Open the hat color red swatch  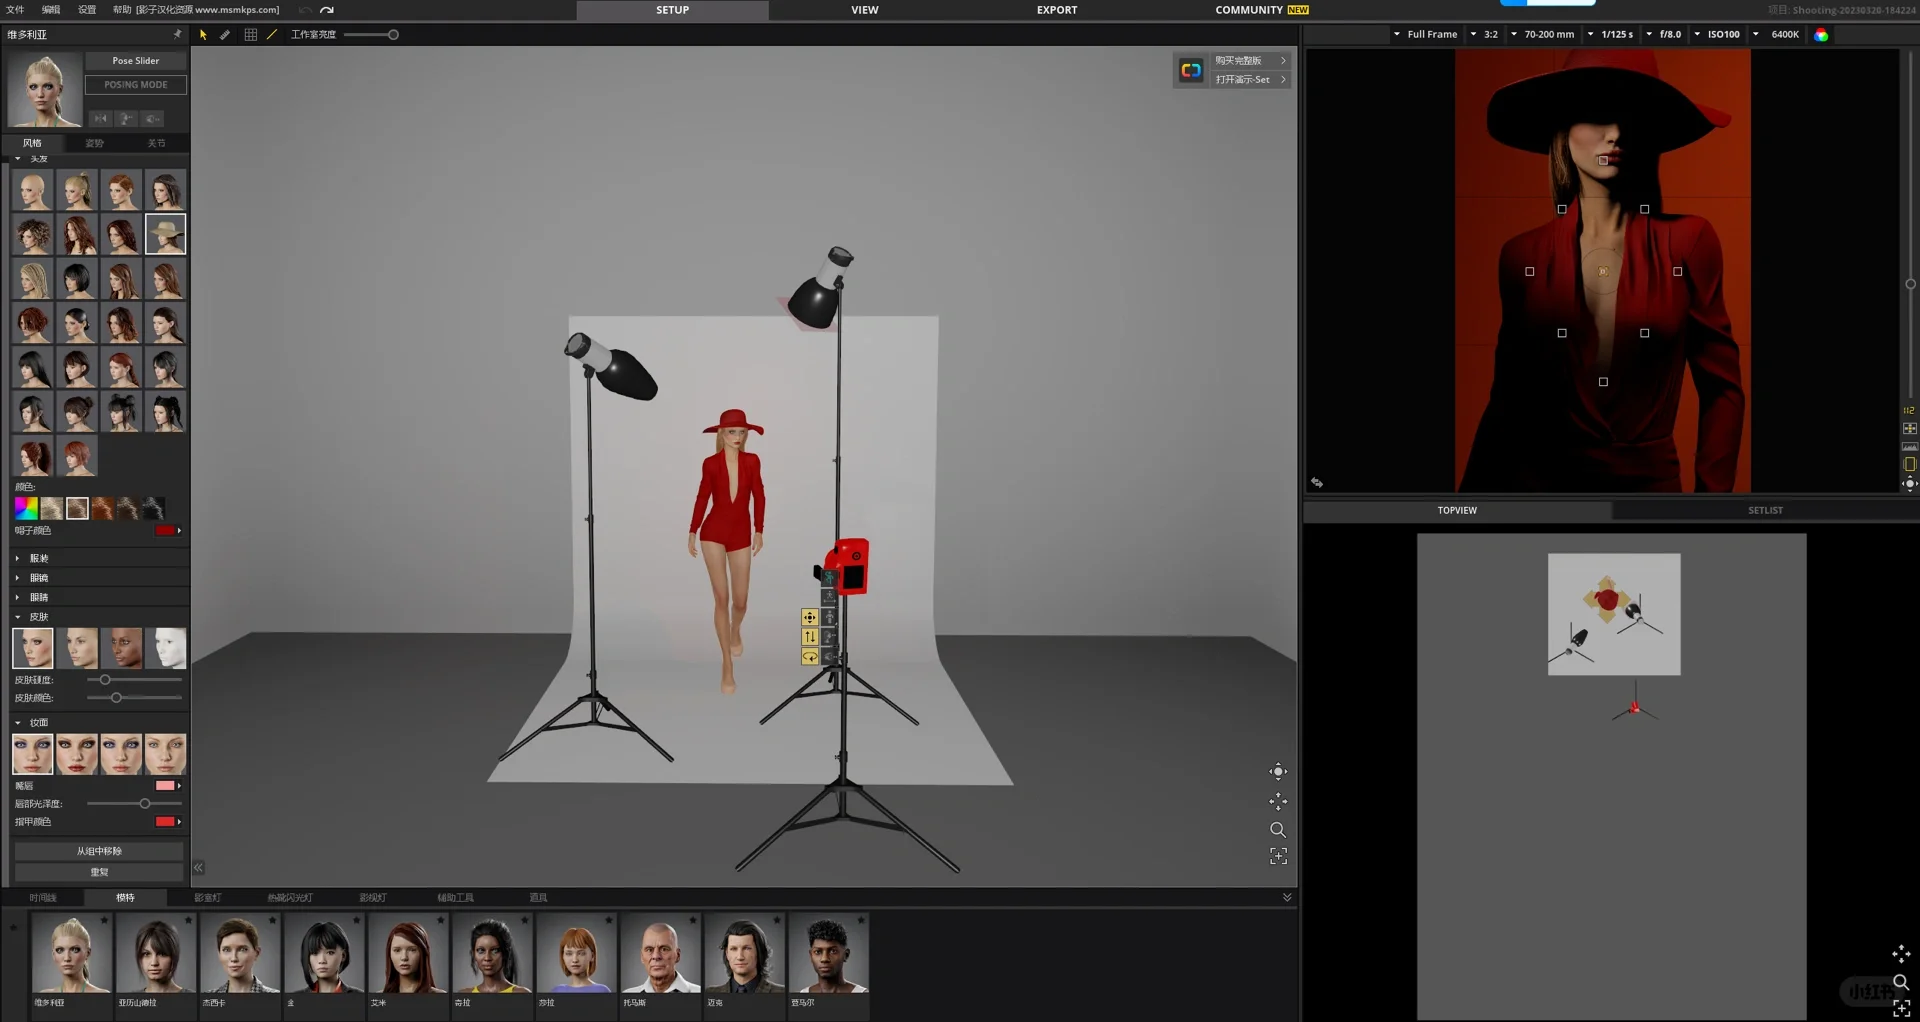(x=166, y=531)
